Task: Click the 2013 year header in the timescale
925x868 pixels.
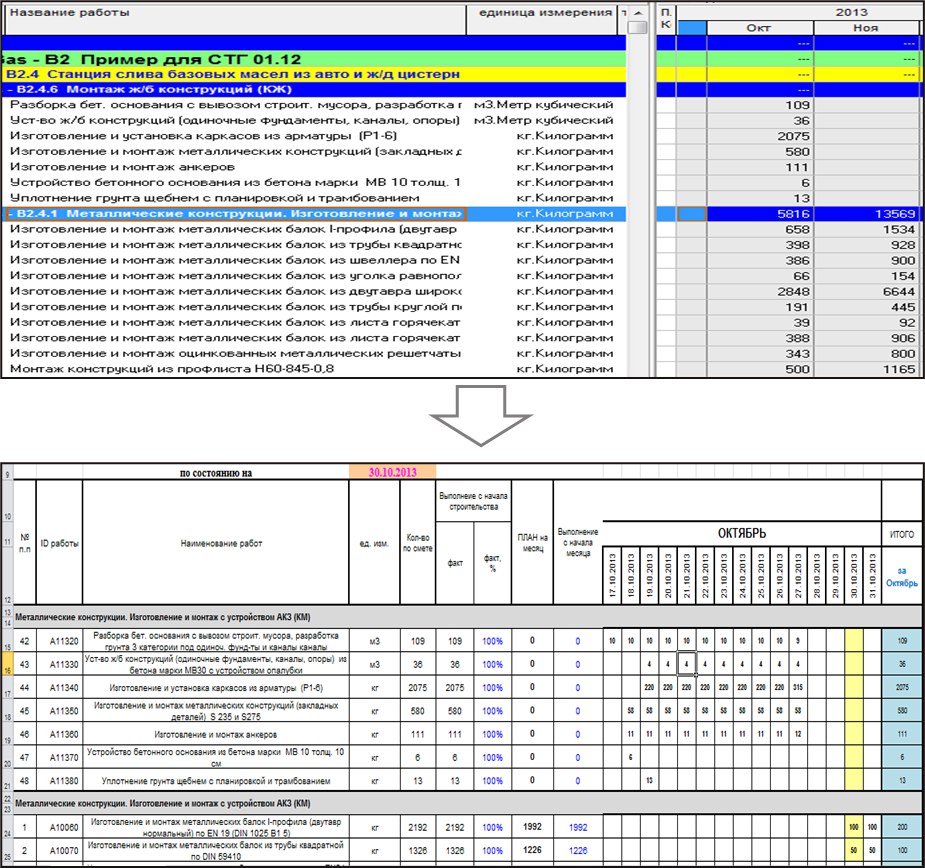Action: point(851,13)
